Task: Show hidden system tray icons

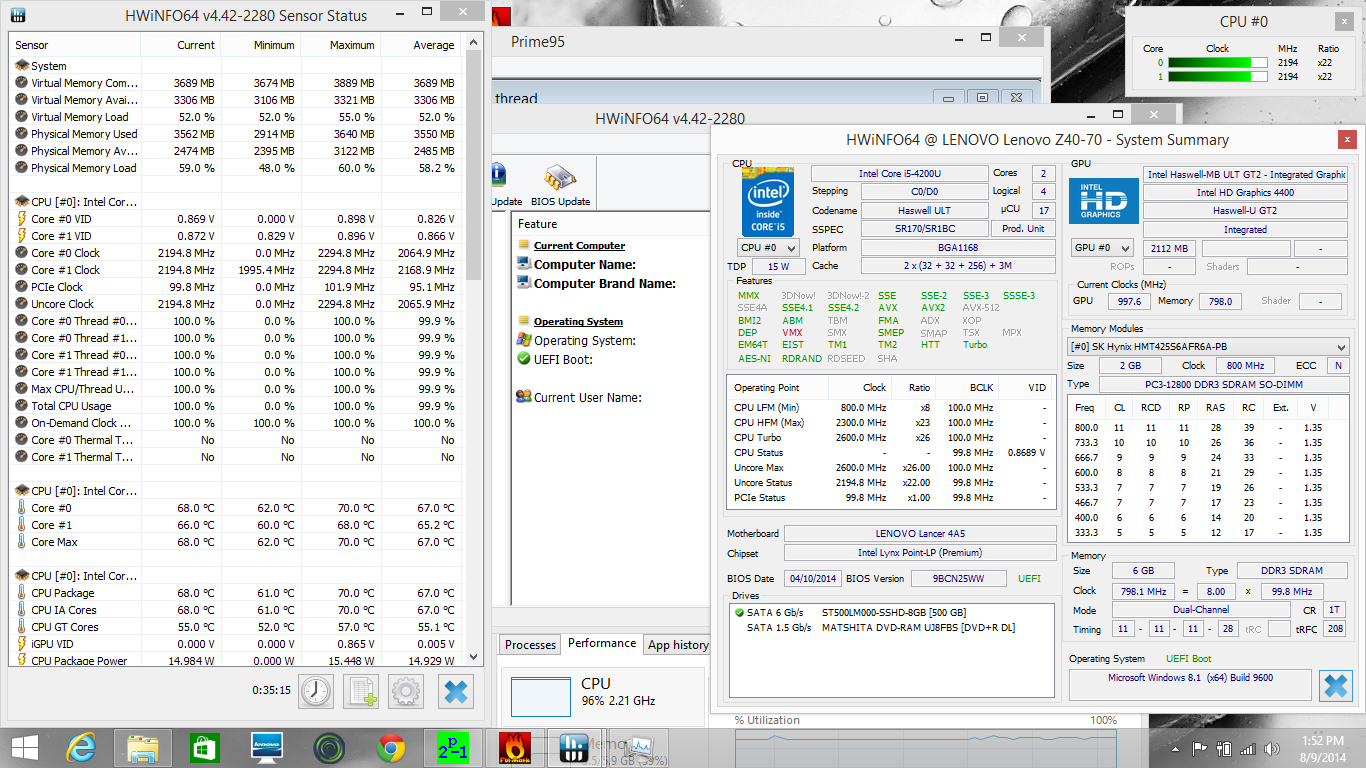Action: click(x=1176, y=748)
